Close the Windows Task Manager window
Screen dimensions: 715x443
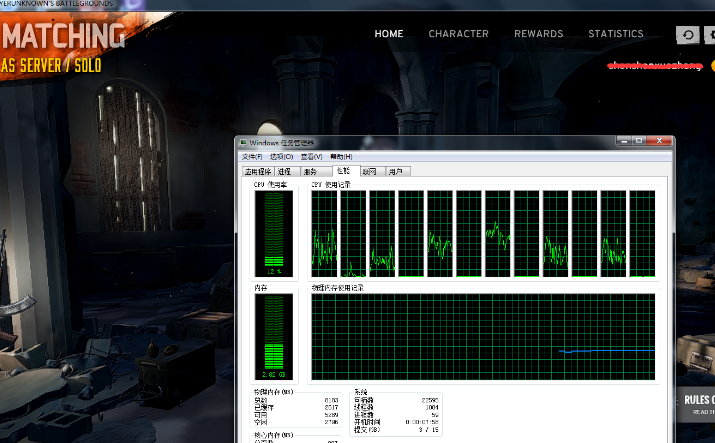(x=659, y=141)
